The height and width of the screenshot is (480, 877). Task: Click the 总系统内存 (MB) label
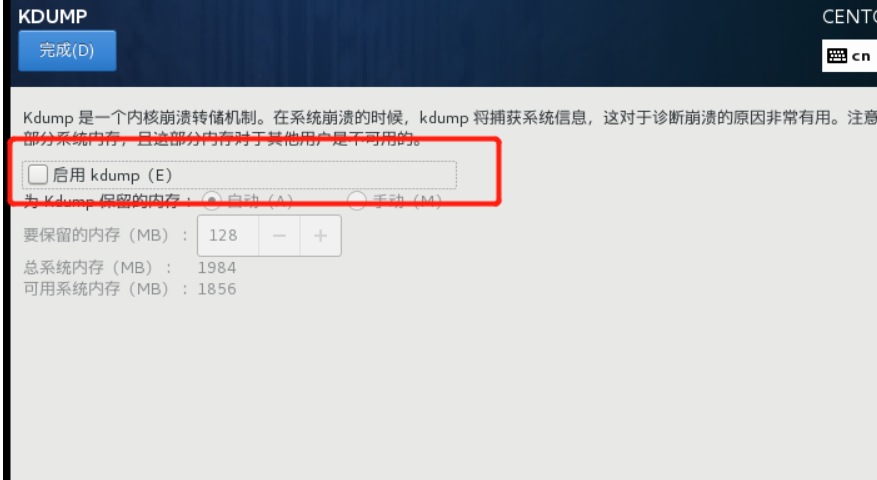[97, 267]
